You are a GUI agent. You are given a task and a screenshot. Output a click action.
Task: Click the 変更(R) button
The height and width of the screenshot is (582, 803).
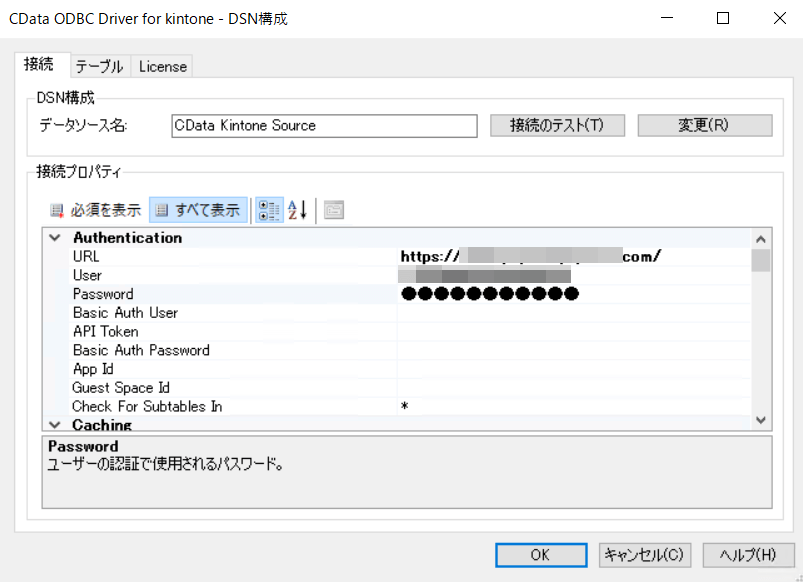[x=705, y=126]
